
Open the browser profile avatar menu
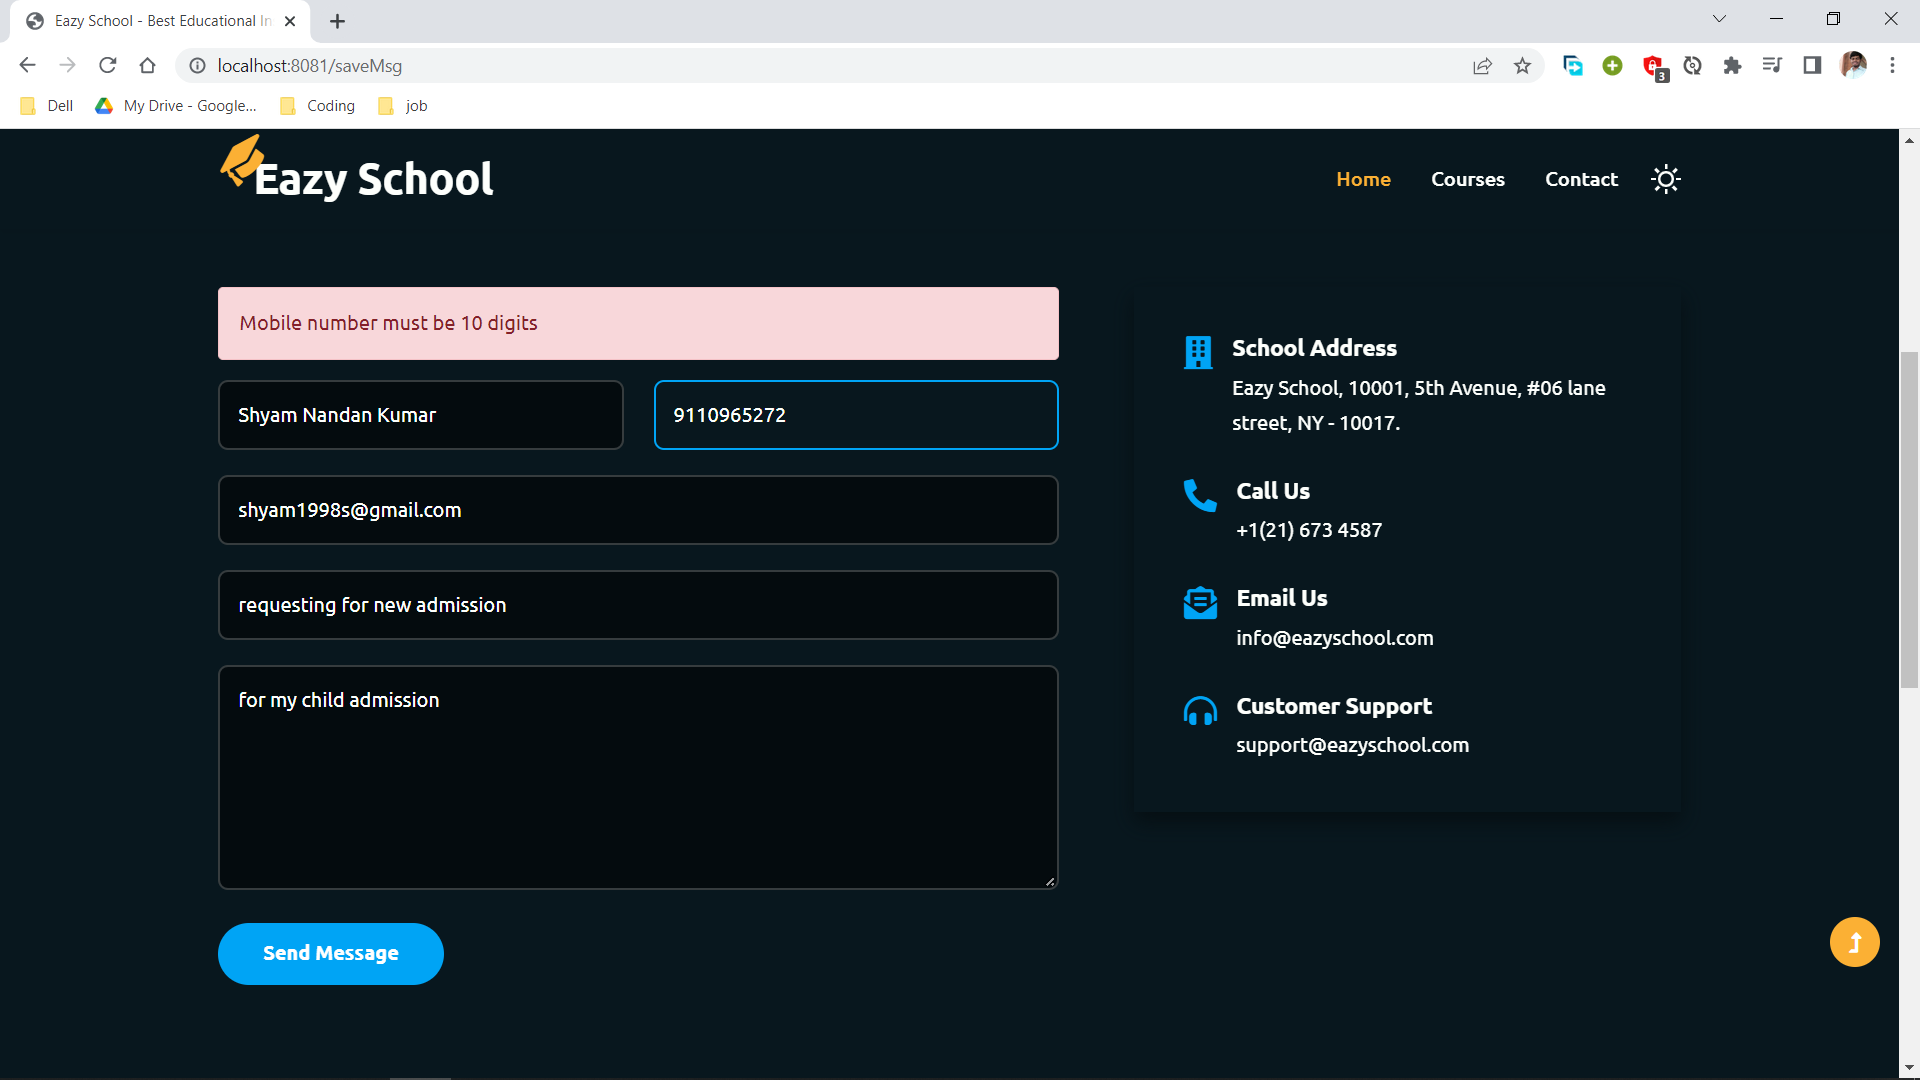click(1856, 65)
